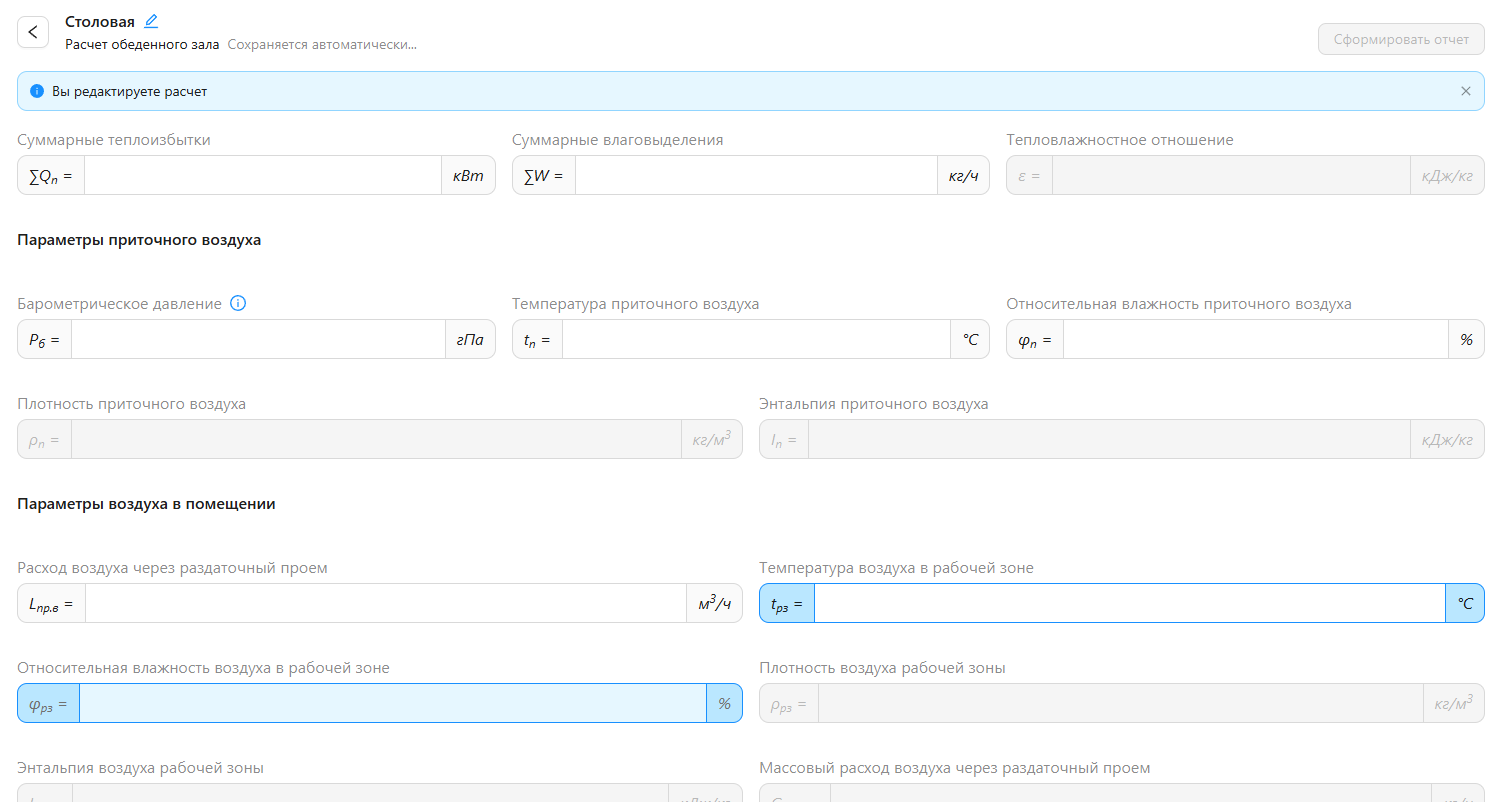
Task: Click the pencil icon next to Столовая
Action: point(151,21)
